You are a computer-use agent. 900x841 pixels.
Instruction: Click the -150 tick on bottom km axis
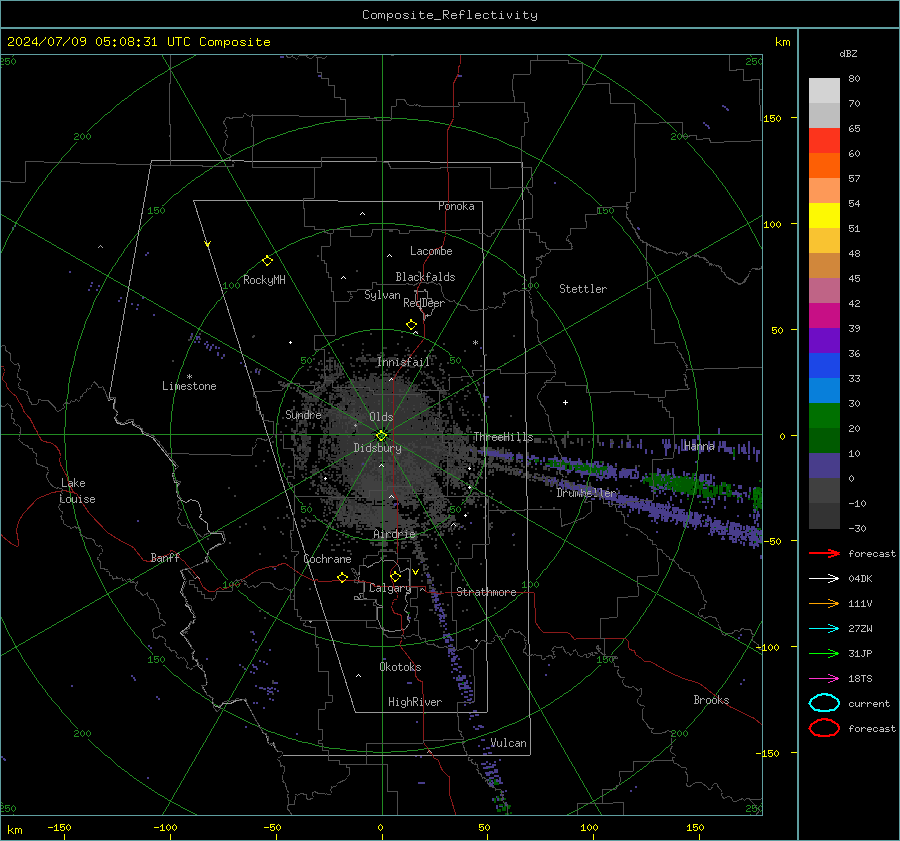point(59,827)
